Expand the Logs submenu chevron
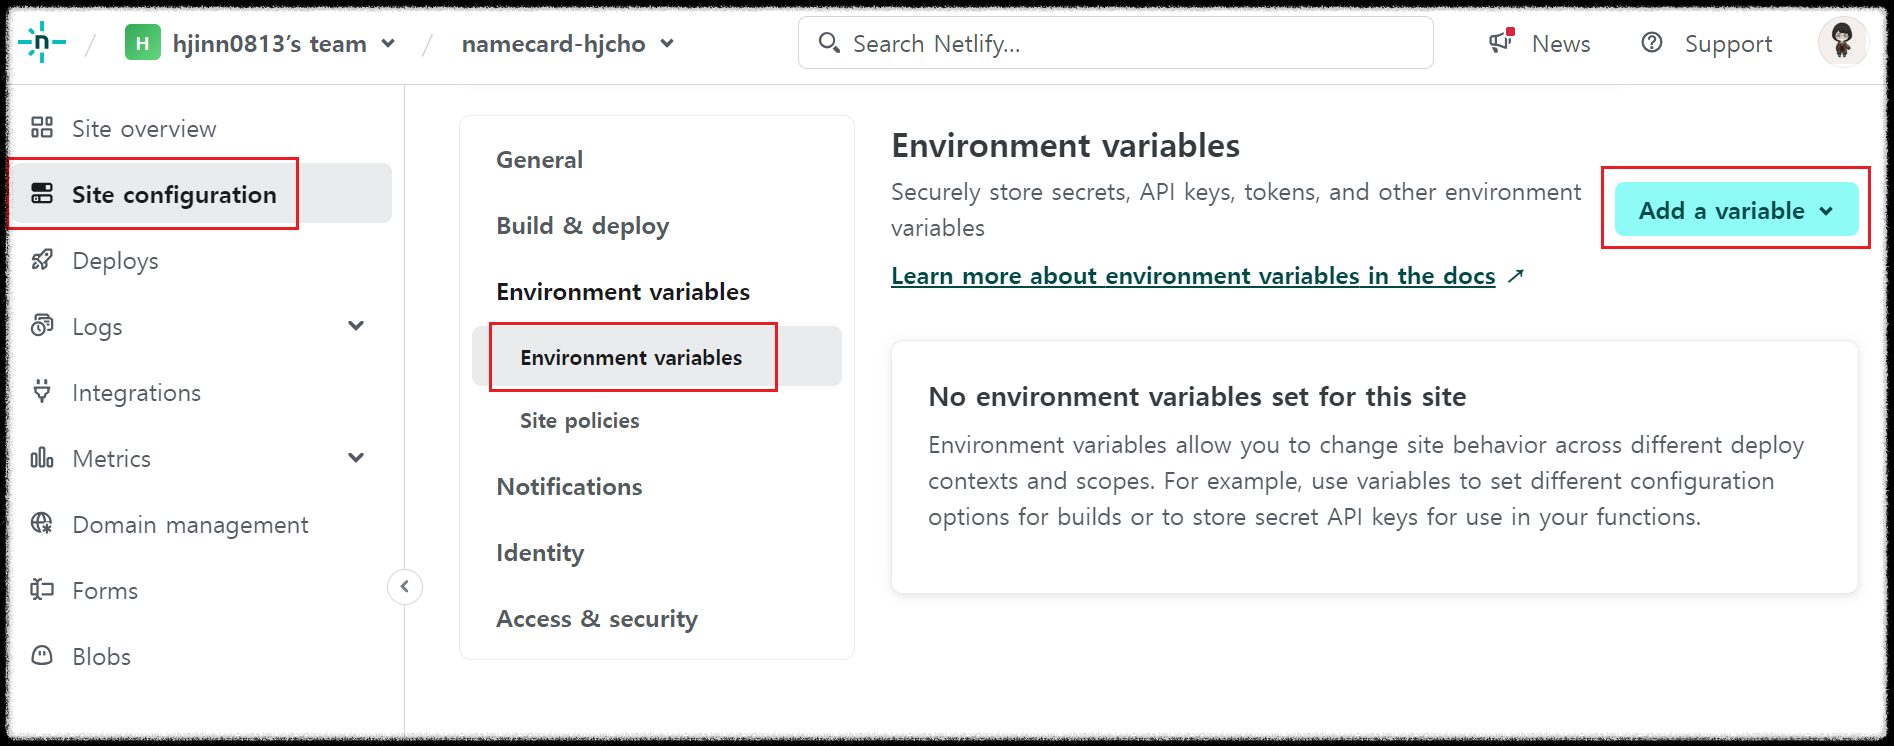Viewport: 1894px width, 746px height. [x=356, y=326]
